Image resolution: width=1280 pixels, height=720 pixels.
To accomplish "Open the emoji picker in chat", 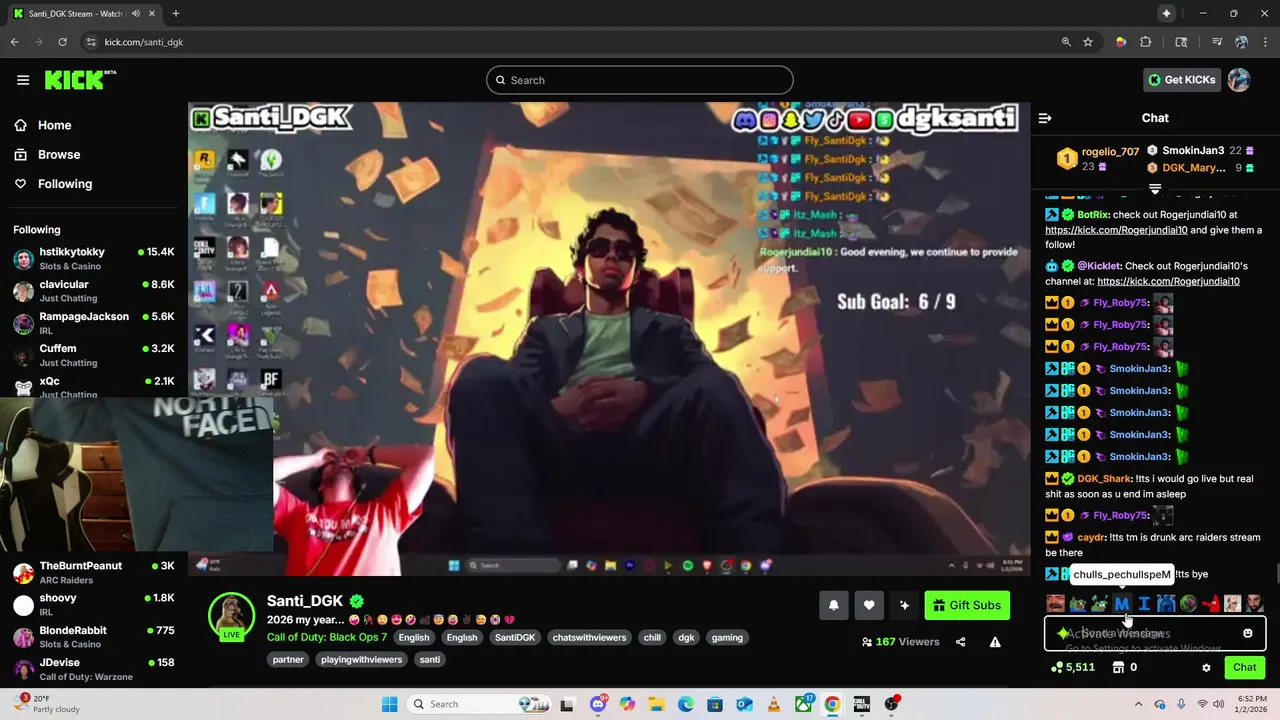I will pos(1247,633).
